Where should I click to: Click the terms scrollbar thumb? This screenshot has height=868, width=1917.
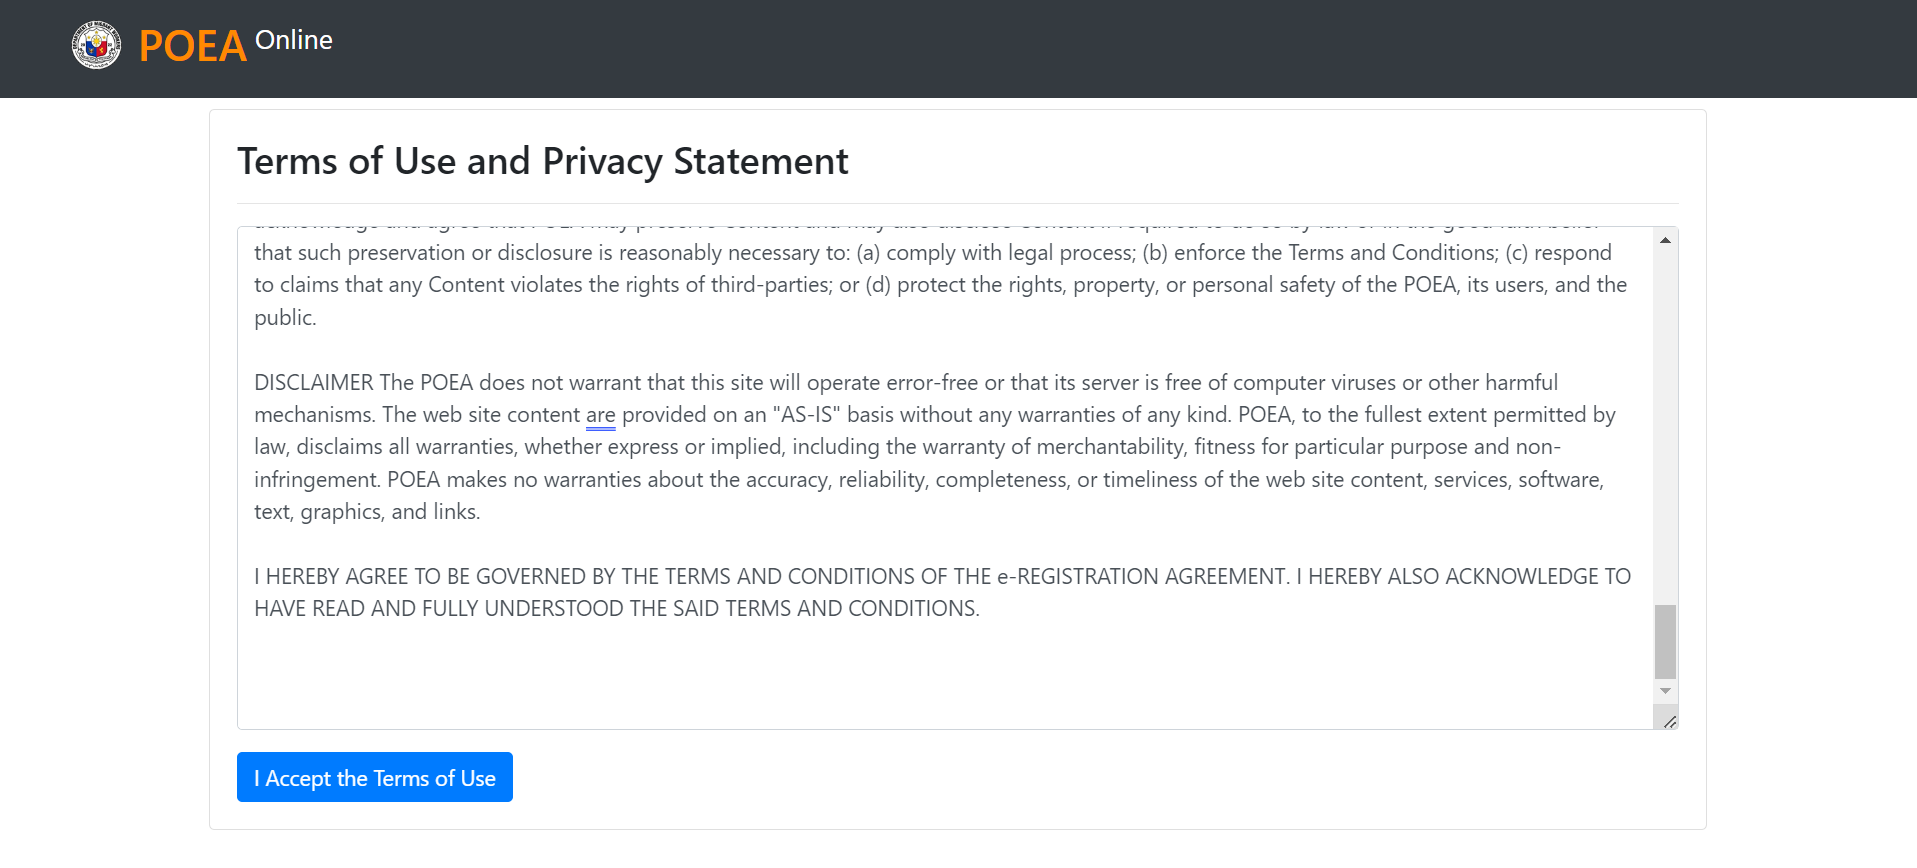pyautogui.click(x=1665, y=641)
